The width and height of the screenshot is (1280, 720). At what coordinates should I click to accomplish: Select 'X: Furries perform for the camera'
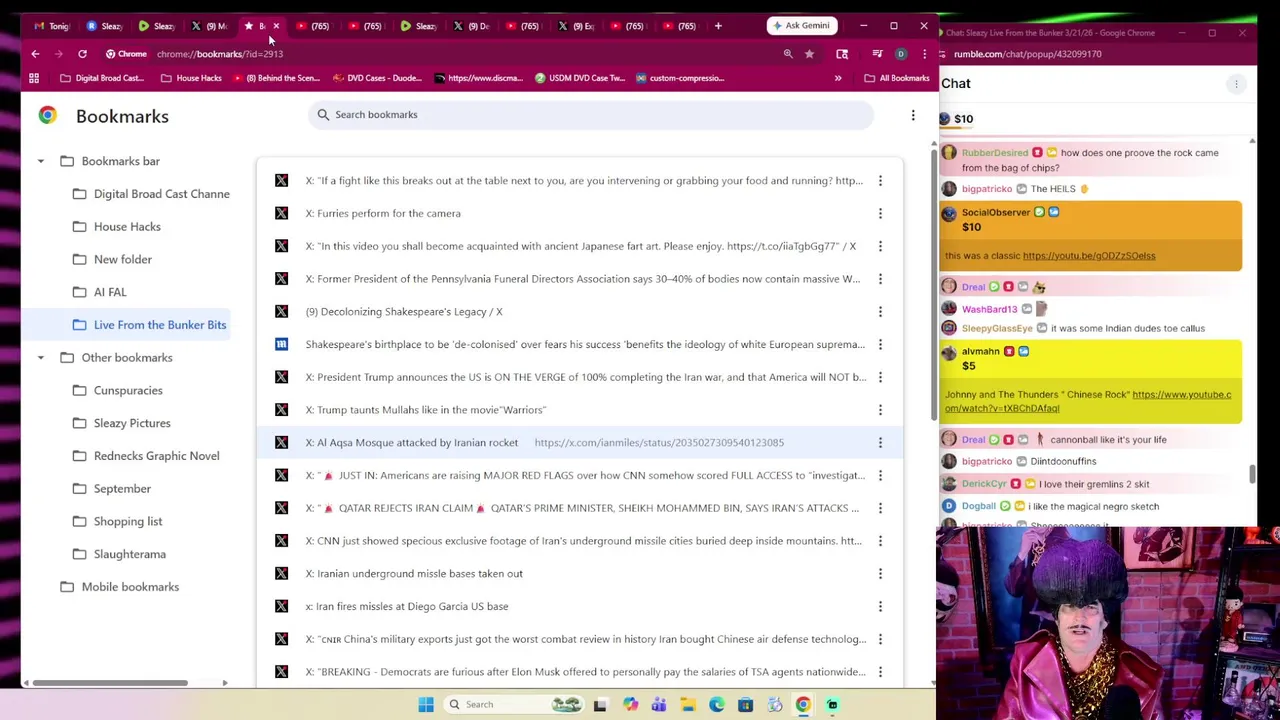pyautogui.click(x=580, y=213)
